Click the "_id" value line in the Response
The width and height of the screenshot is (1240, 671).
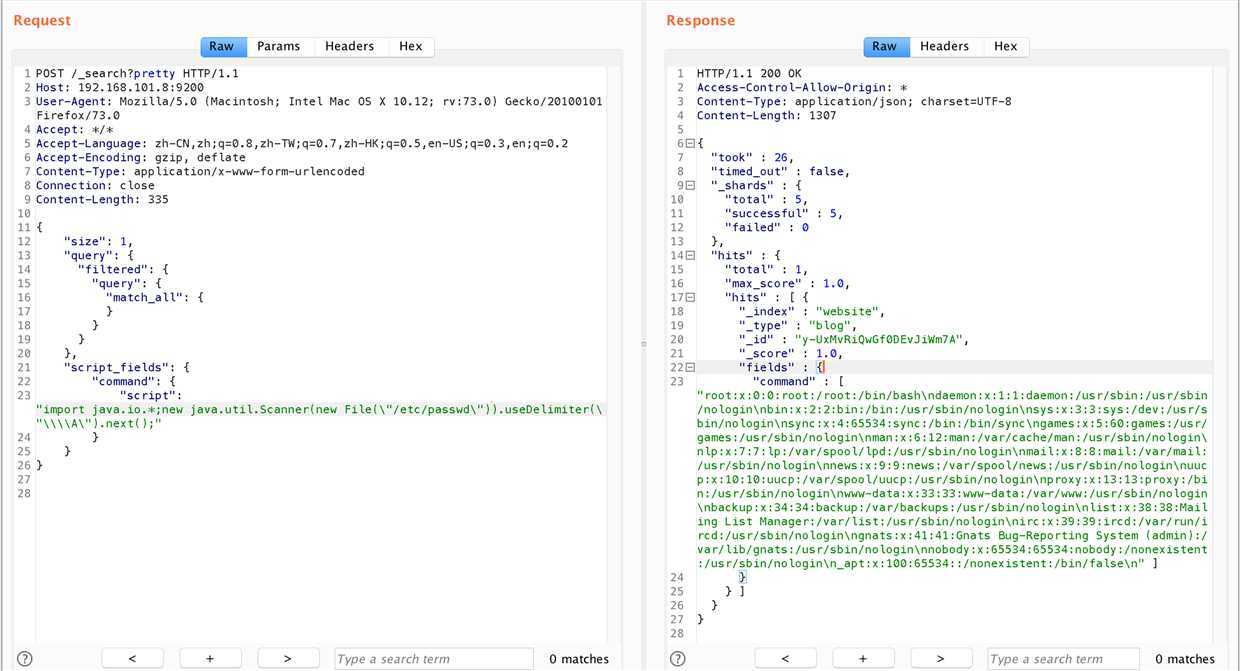point(855,340)
